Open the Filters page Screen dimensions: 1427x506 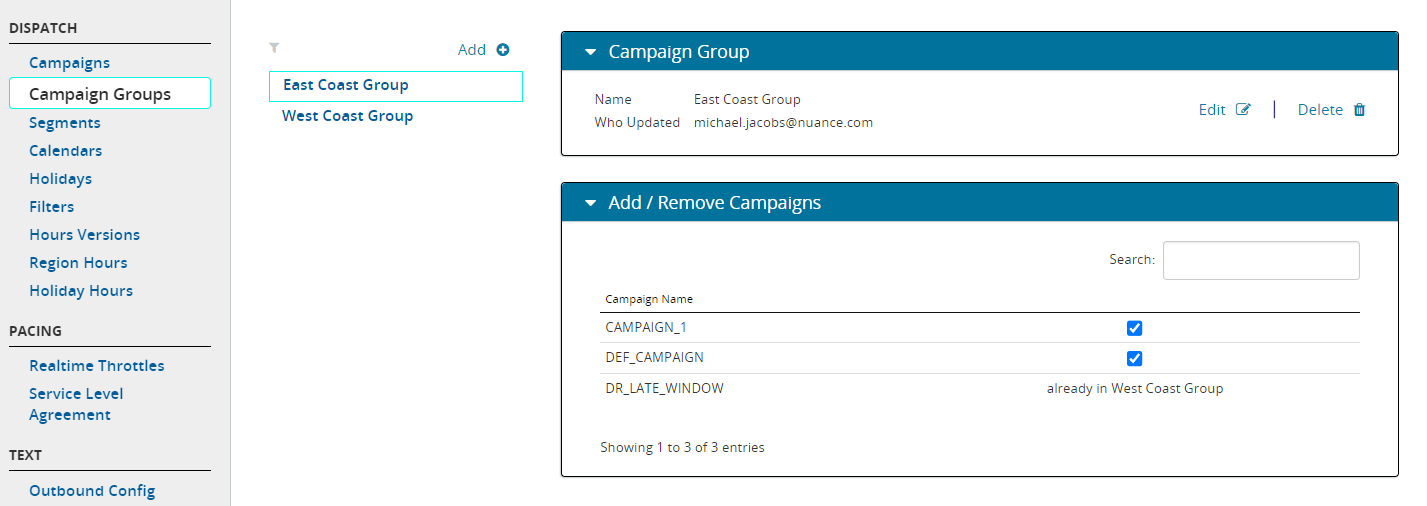click(52, 207)
